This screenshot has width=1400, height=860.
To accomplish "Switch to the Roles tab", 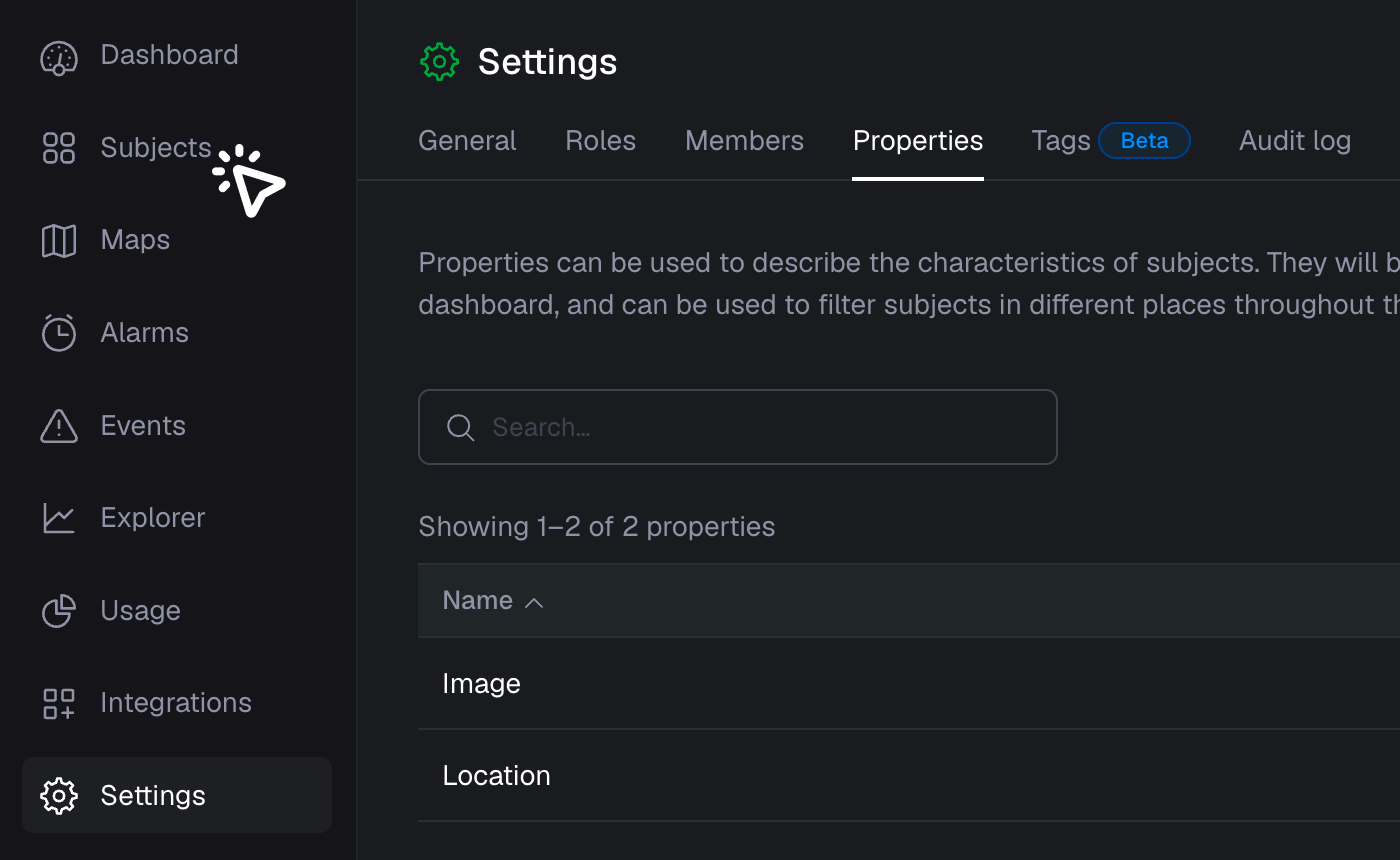I will point(600,141).
